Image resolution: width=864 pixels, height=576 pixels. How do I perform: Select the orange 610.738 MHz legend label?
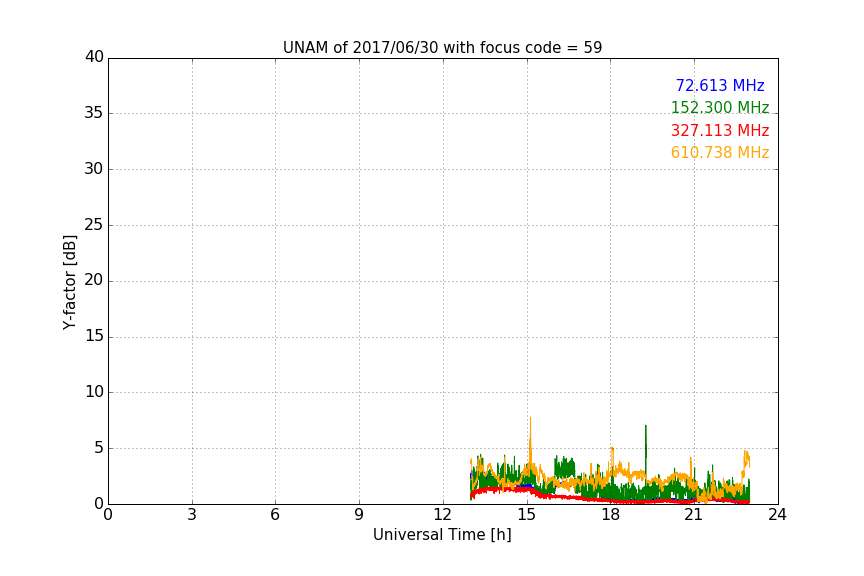tap(720, 152)
